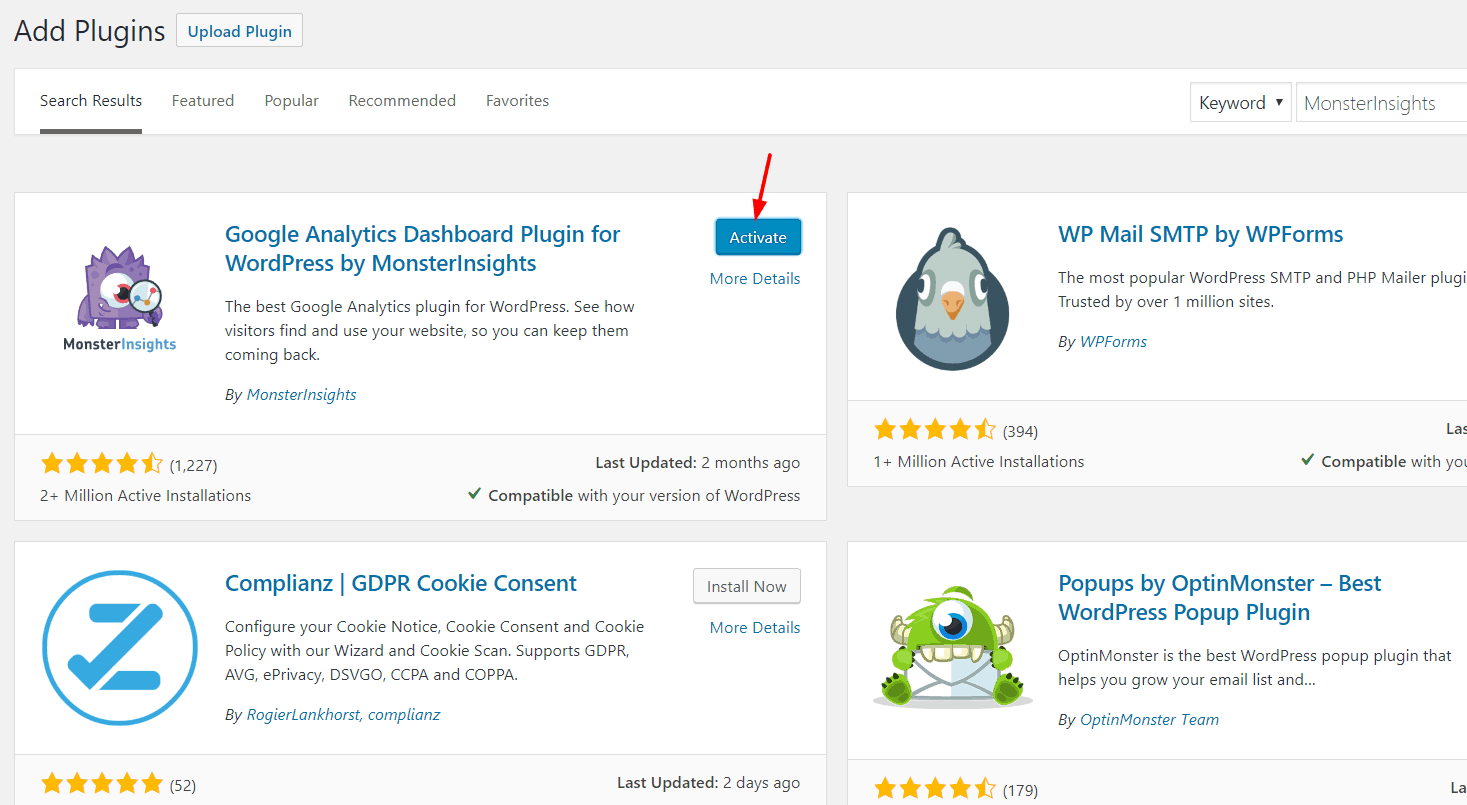
Task: Open the MonsterInsights author link
Action: coord(302,394)
